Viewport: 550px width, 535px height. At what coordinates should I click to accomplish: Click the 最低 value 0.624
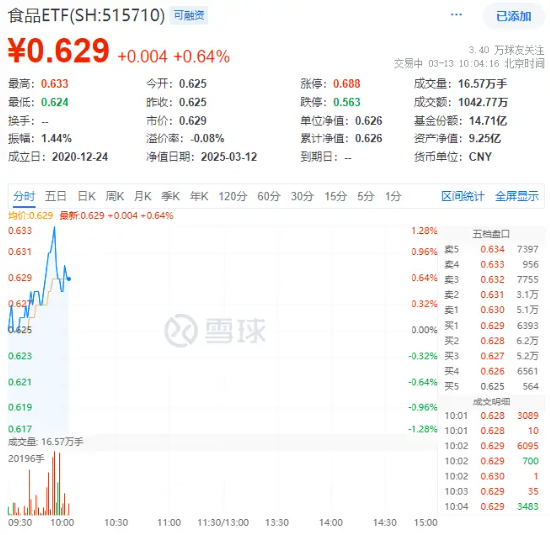tap(54, 102)
